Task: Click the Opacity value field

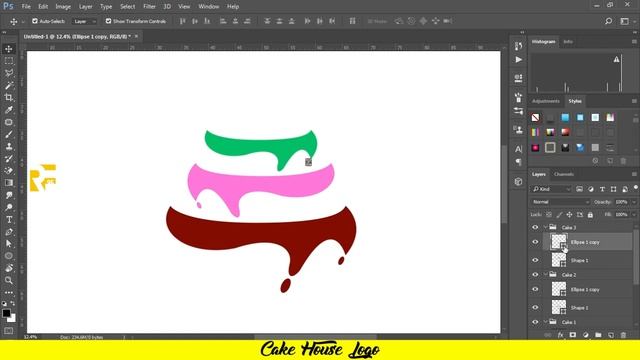Action: tap(621, 202)
